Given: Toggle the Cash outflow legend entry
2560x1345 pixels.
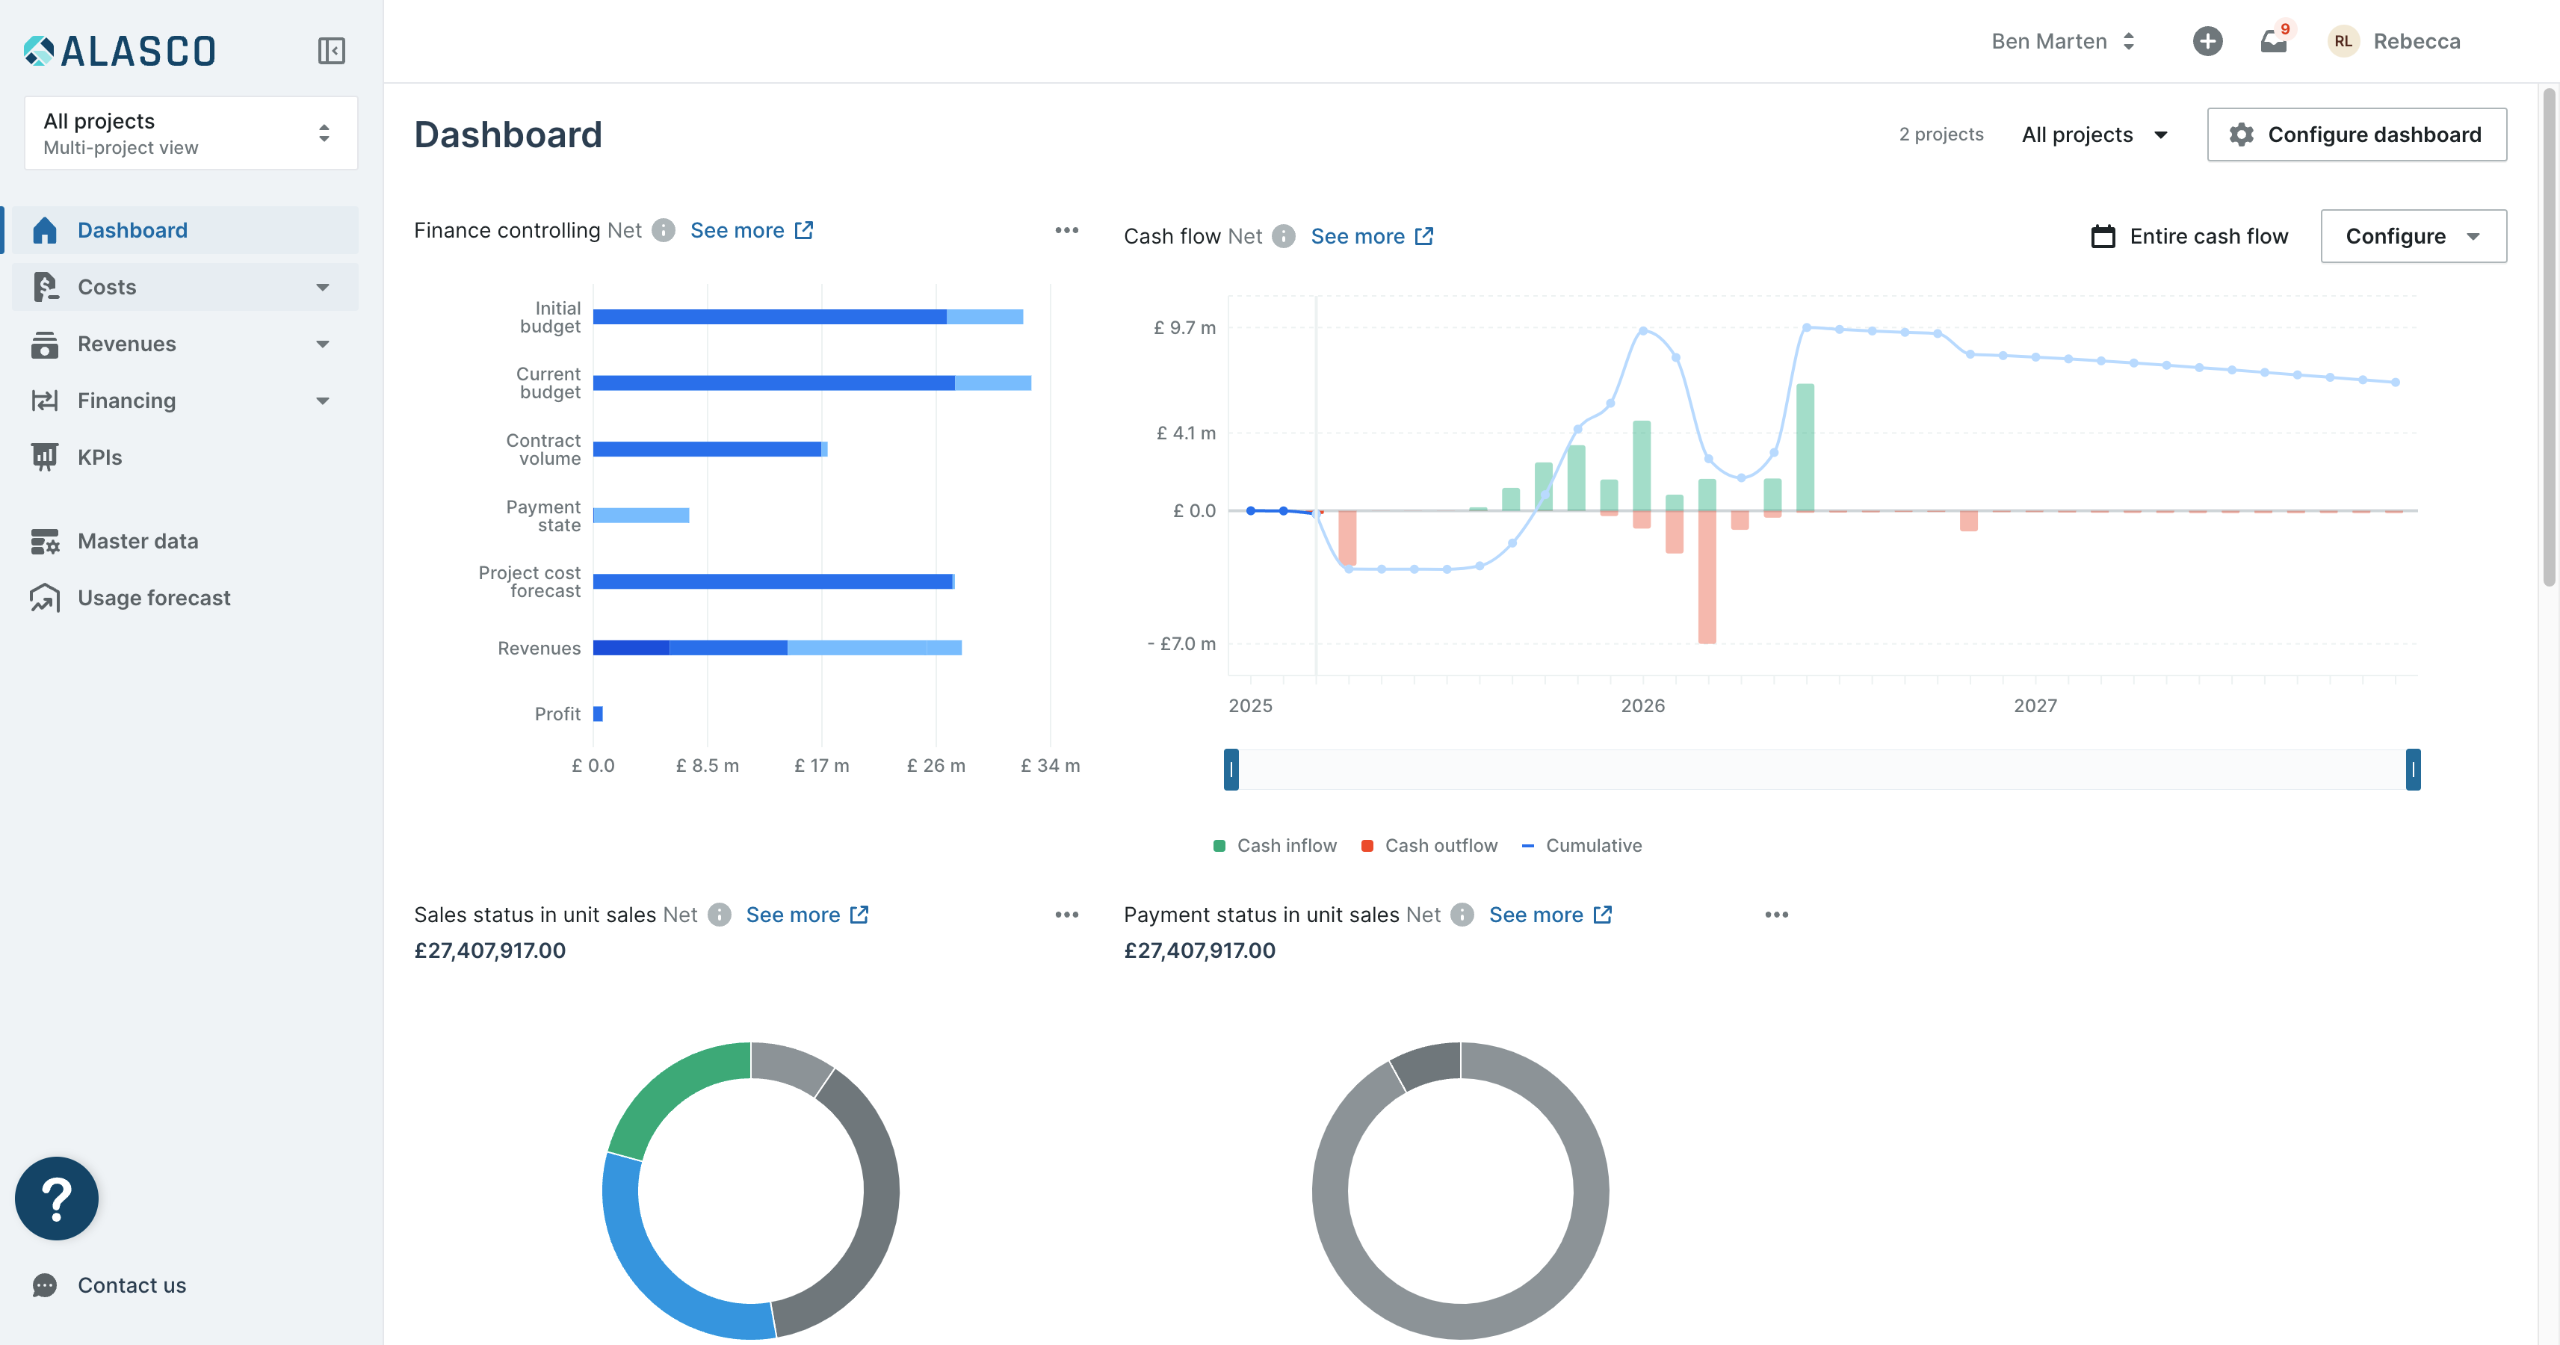Looking at the screenshot, I should point(1429,845).
